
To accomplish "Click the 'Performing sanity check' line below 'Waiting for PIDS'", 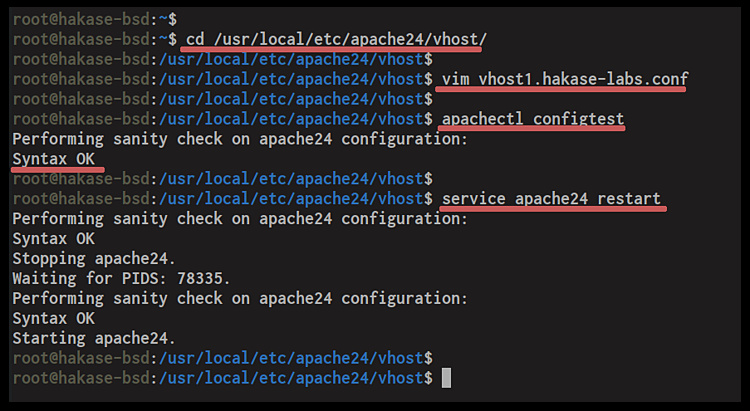I will (x=239, y=298).
